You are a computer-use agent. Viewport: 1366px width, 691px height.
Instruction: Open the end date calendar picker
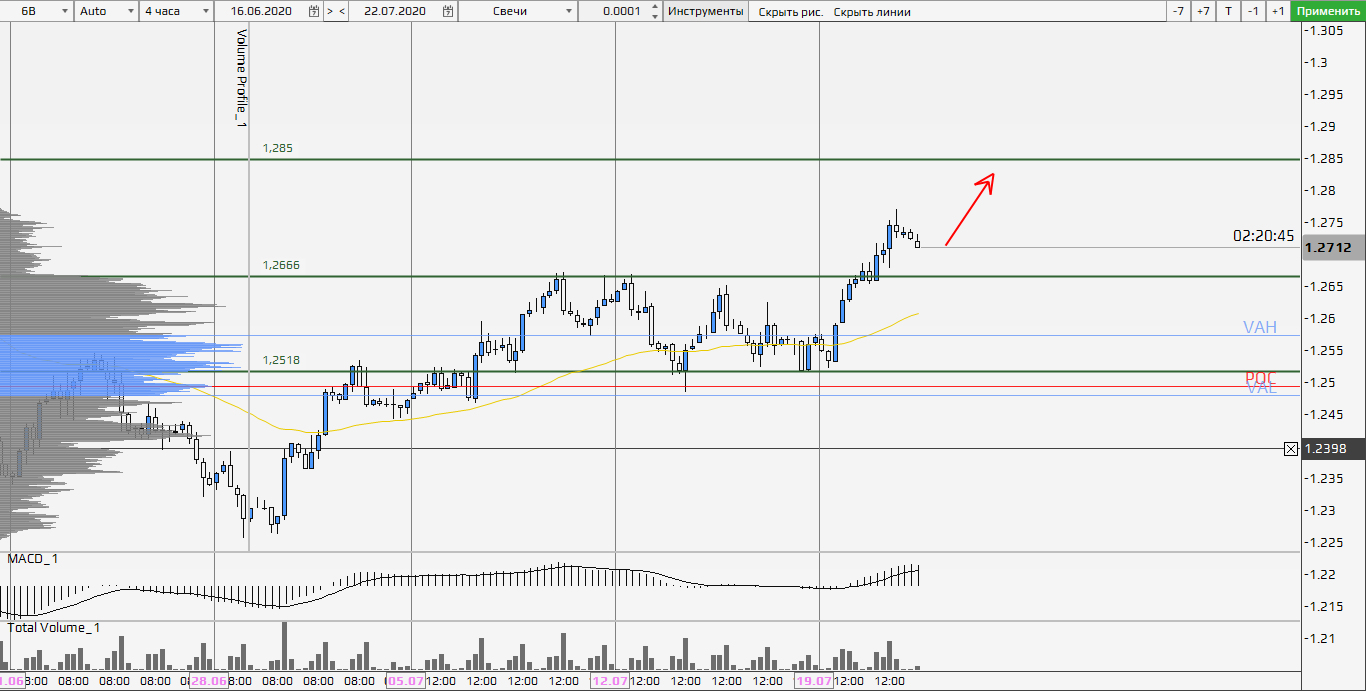(447, 11)
